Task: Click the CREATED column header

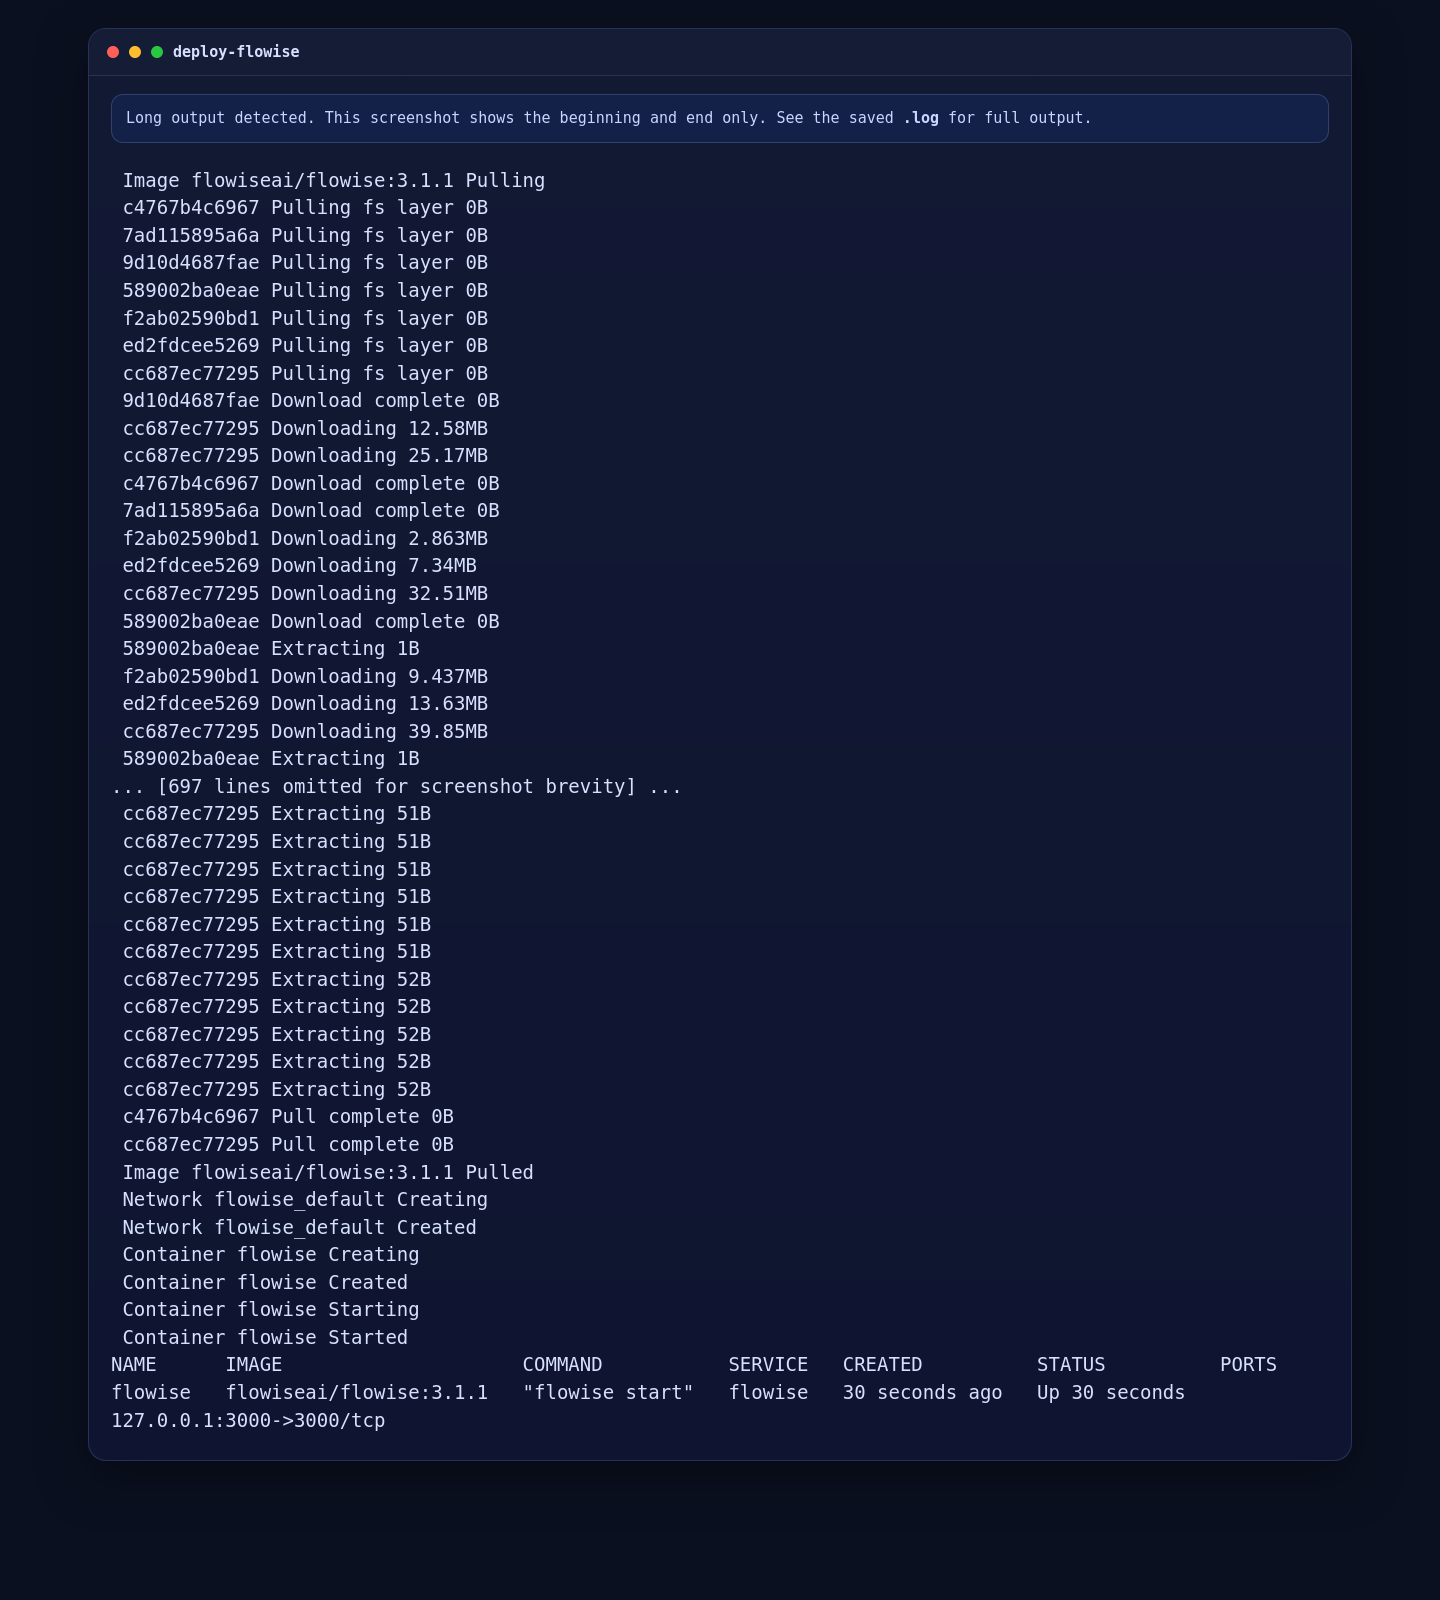Action: pos(883,1365)
